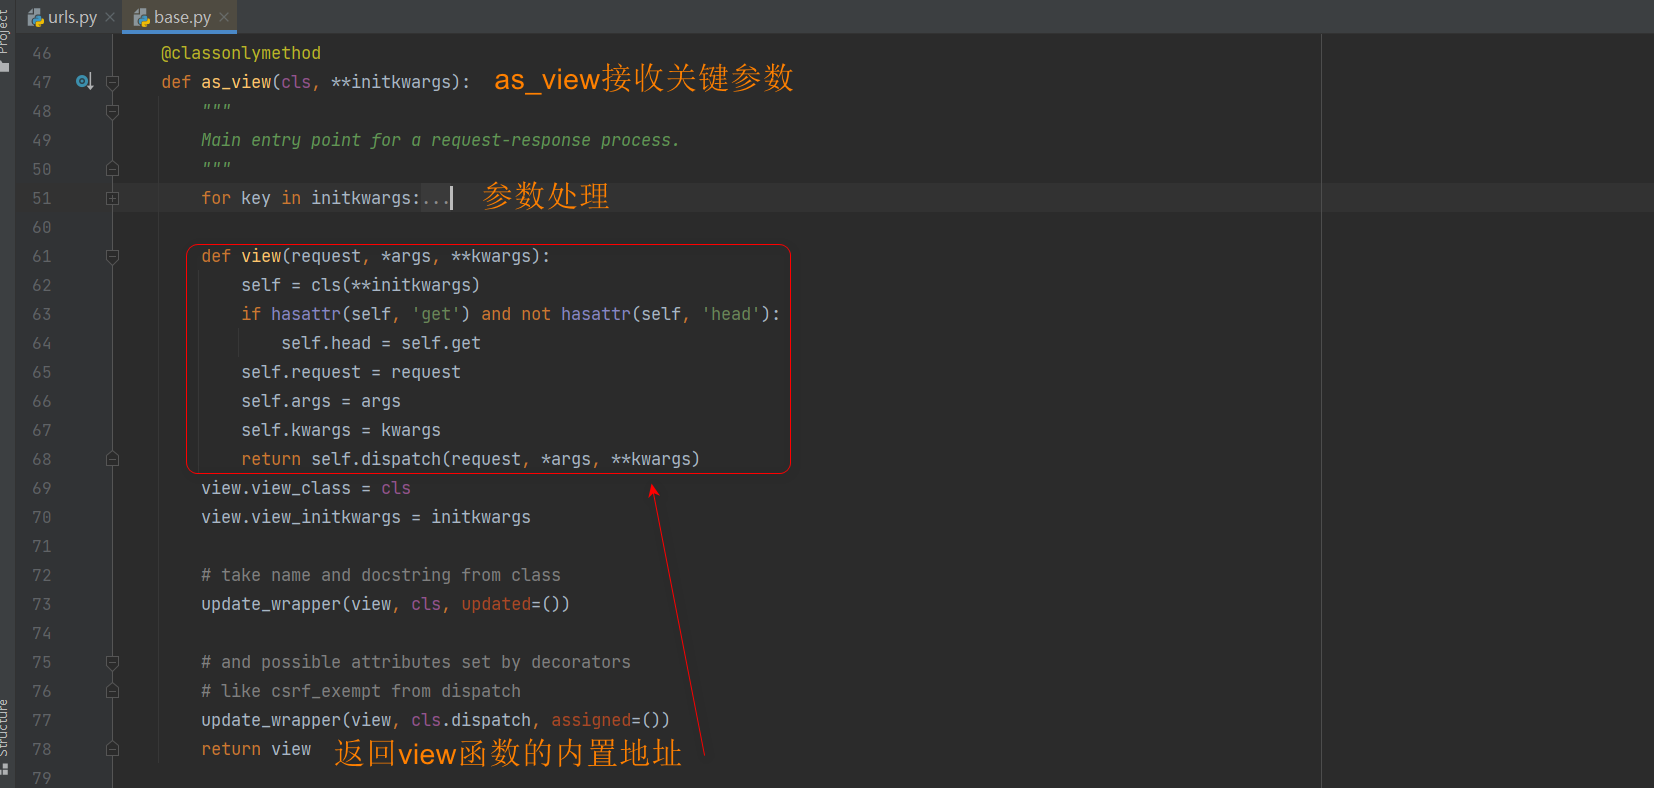Click '# like csrf_exempt from dispatch' comment

click(361, 691)
